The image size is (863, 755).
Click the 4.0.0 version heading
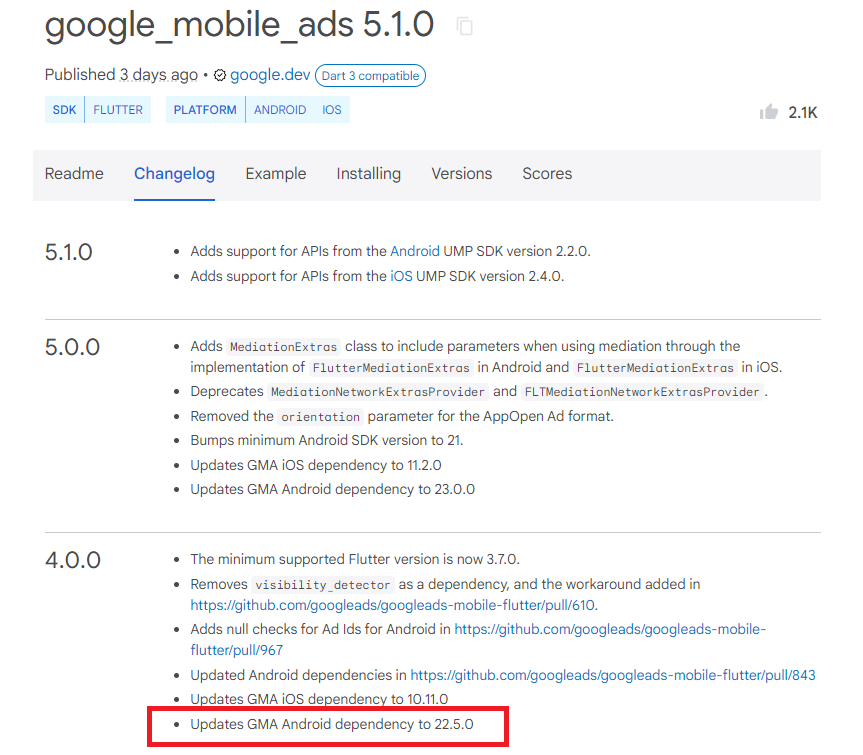point(73,560)
